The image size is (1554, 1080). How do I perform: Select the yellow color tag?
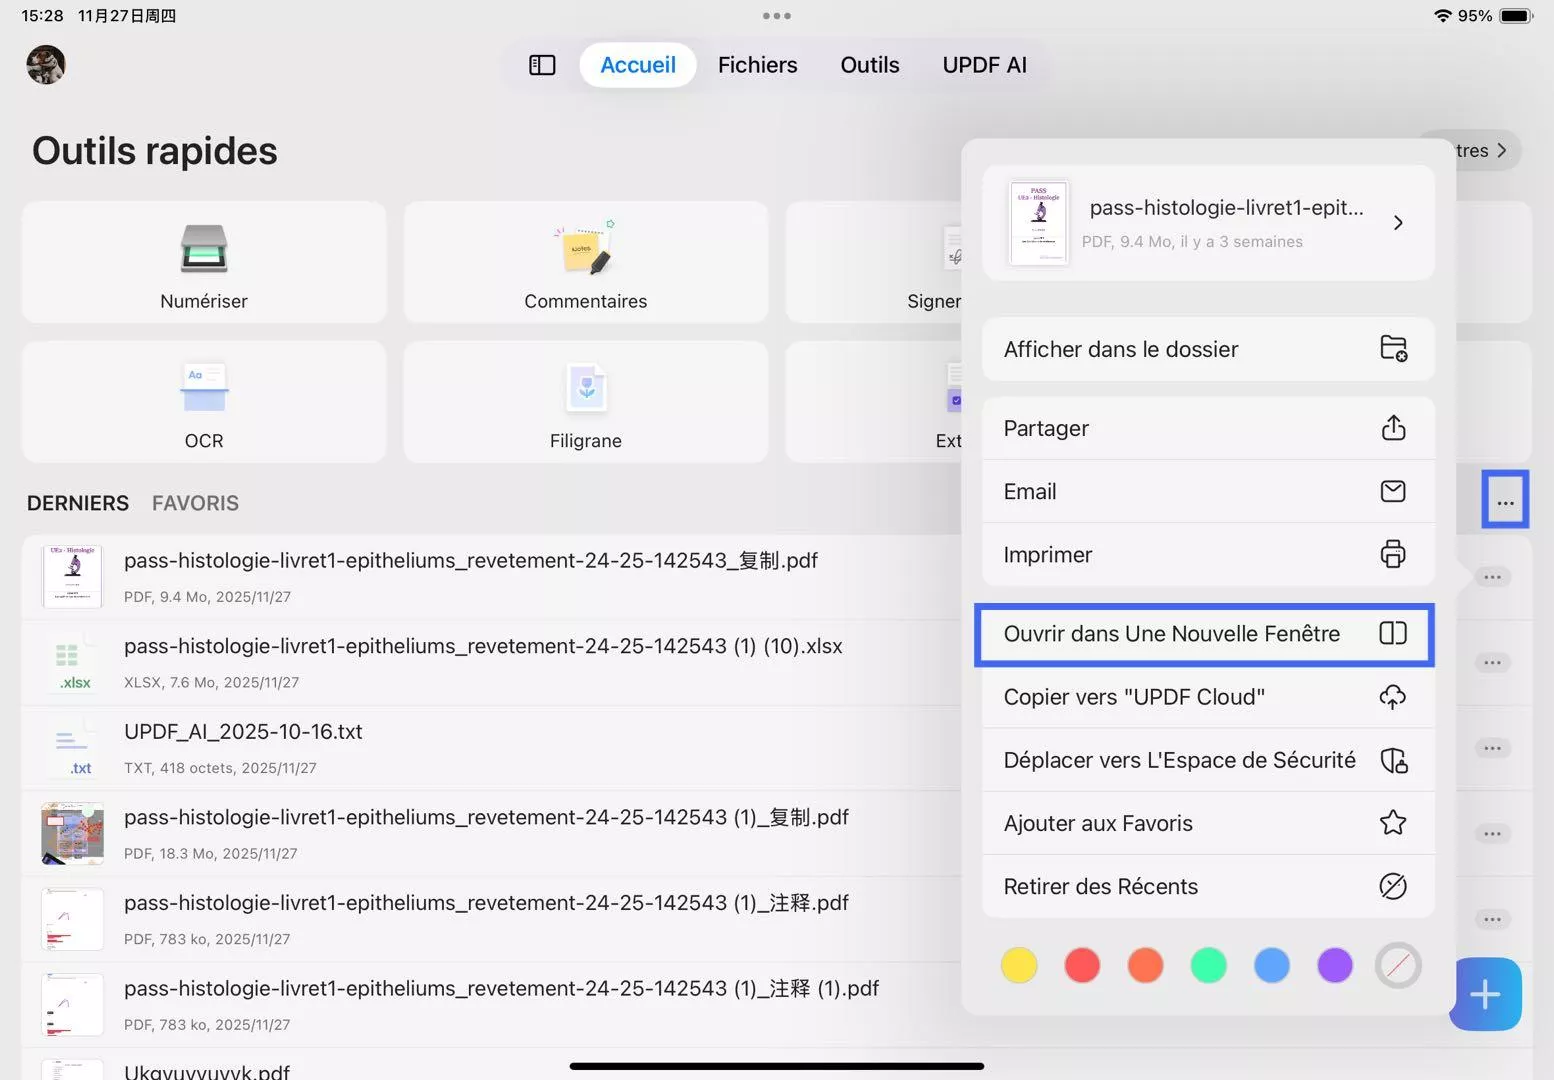coord(1019,965)
